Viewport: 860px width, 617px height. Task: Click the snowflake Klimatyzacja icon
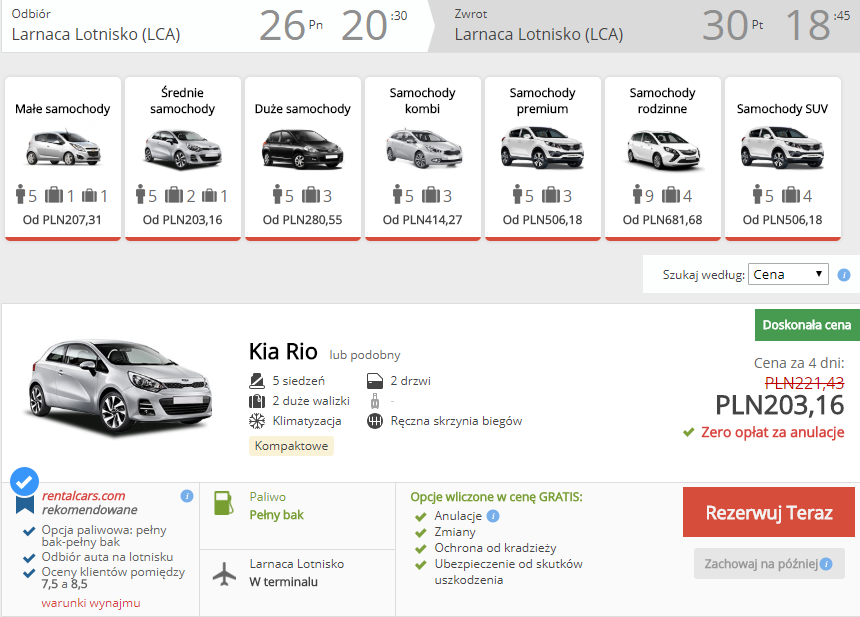coord(257,421)
